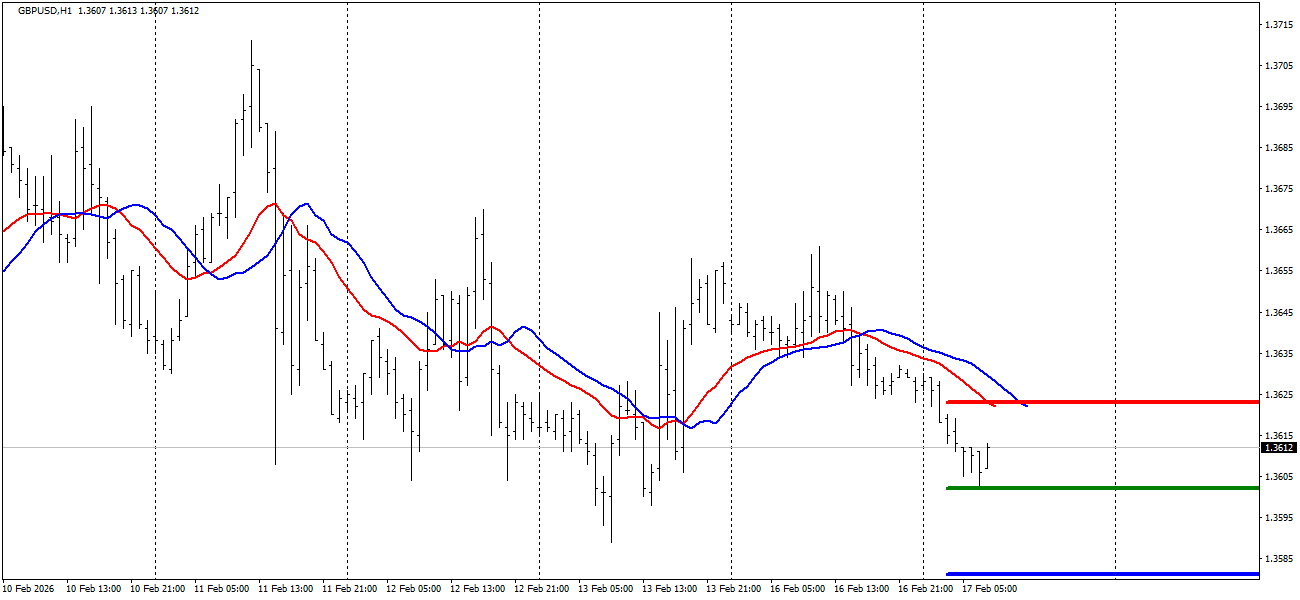Viewport: 1300px width, 600px height.
Task: Click the 12 Feb 13:00 time label
Action: coord(477,589)
